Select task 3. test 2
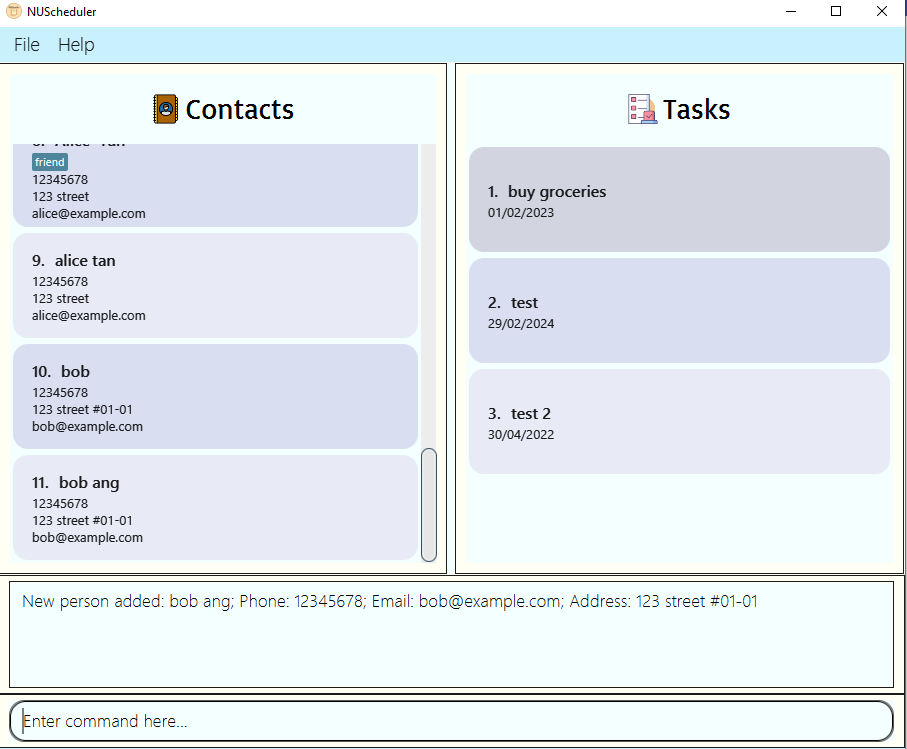 679,422
